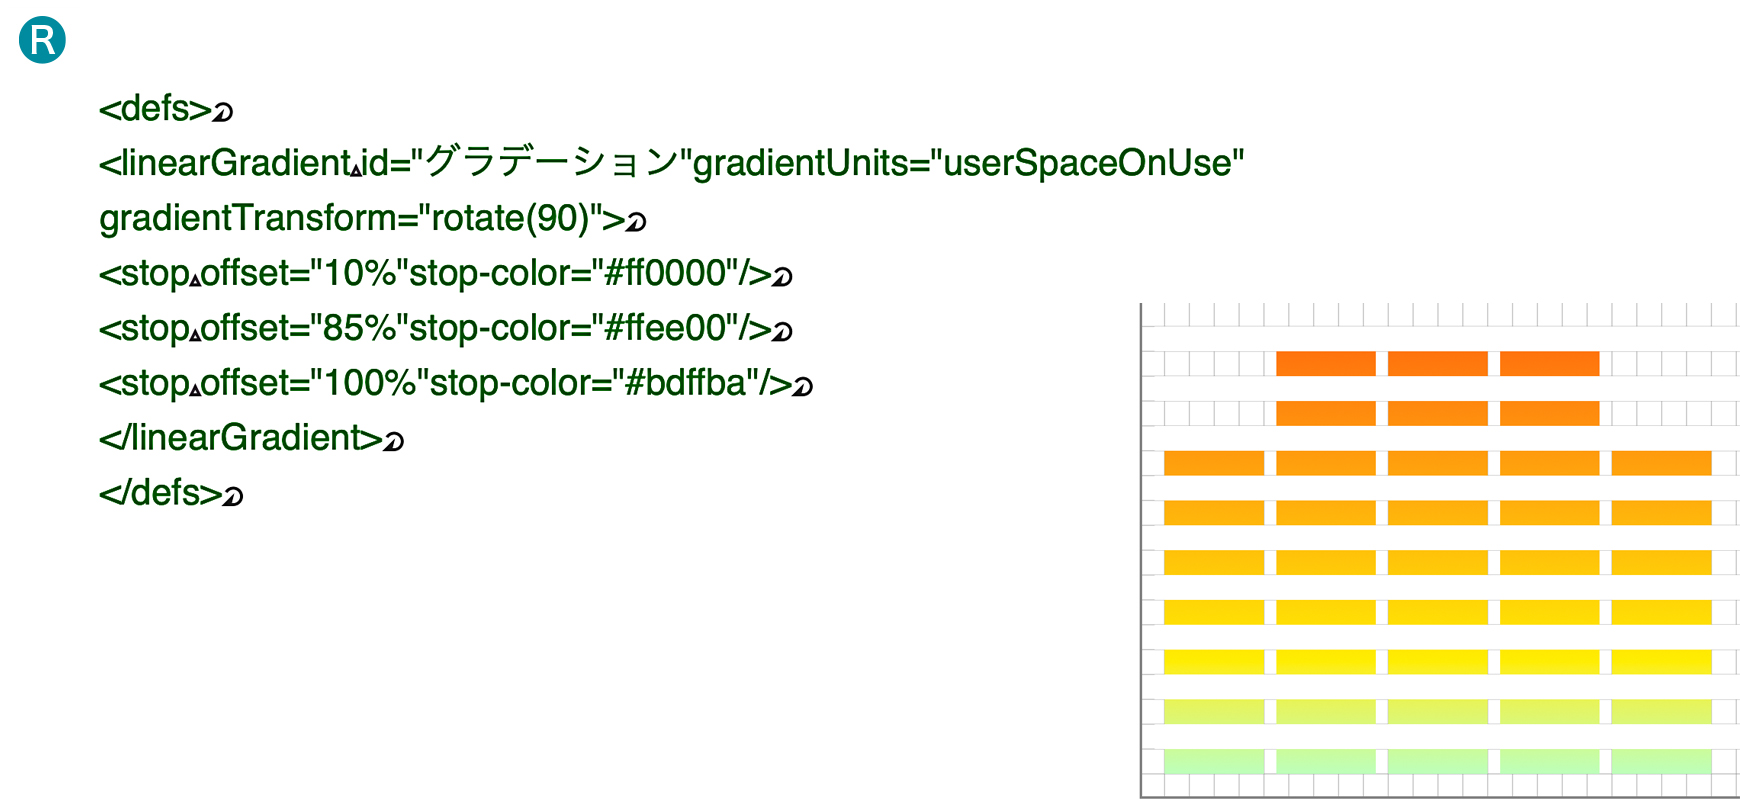Image resolution: width=1740 pixels, height=800 pixels.
Task: Click the closing </linearGradient> tag text
Action: coord(240,438)
